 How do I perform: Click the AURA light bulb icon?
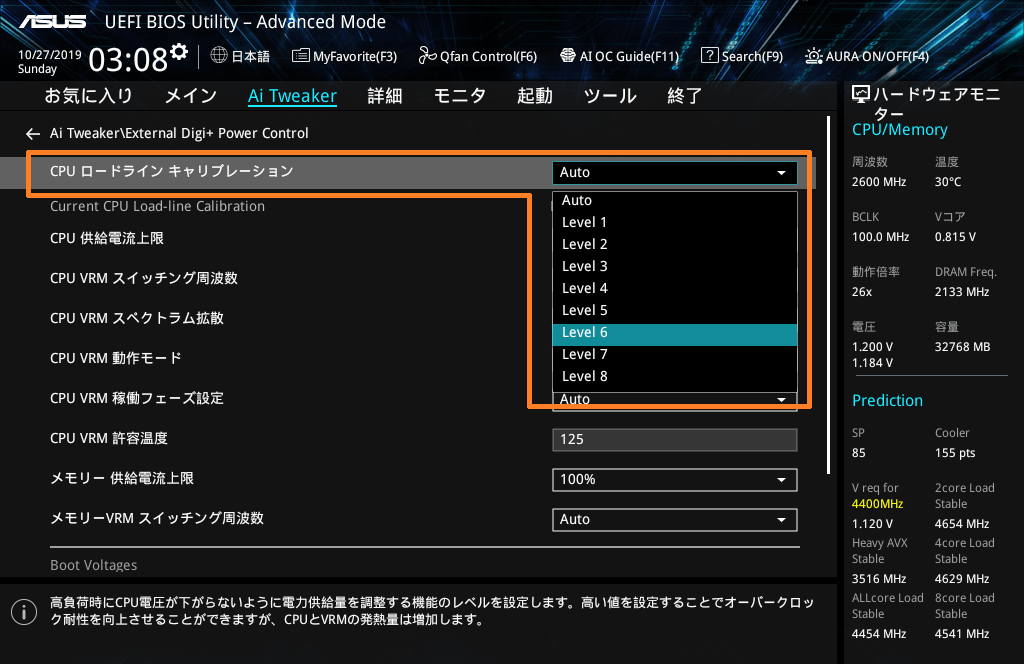814,56
